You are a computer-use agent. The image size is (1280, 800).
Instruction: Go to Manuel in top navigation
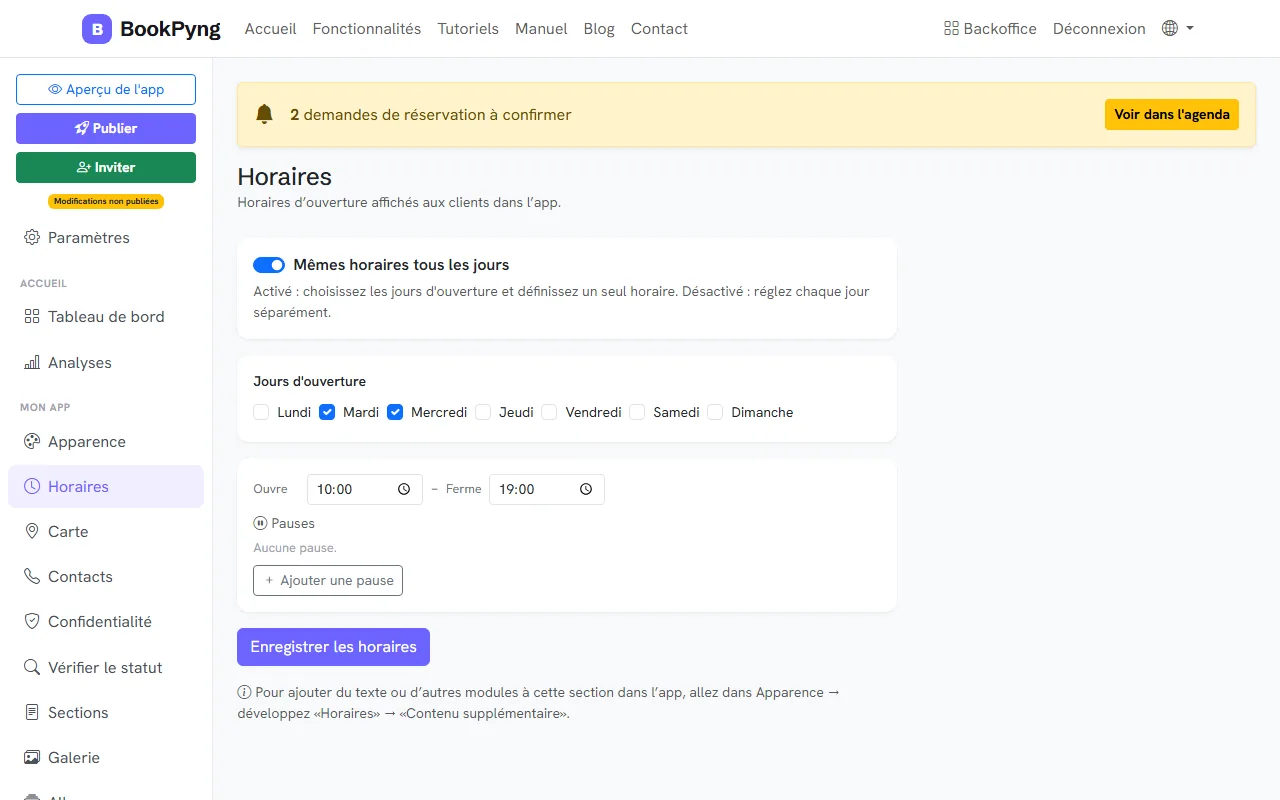pyautogui.click(x=541, y=29)
